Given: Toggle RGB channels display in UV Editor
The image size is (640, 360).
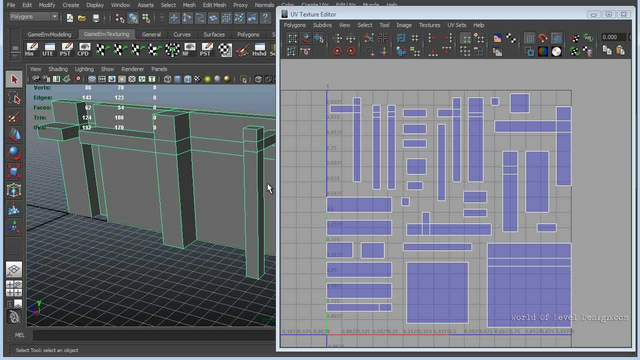Looking at the screenshot, I should [x=542, y=51].
